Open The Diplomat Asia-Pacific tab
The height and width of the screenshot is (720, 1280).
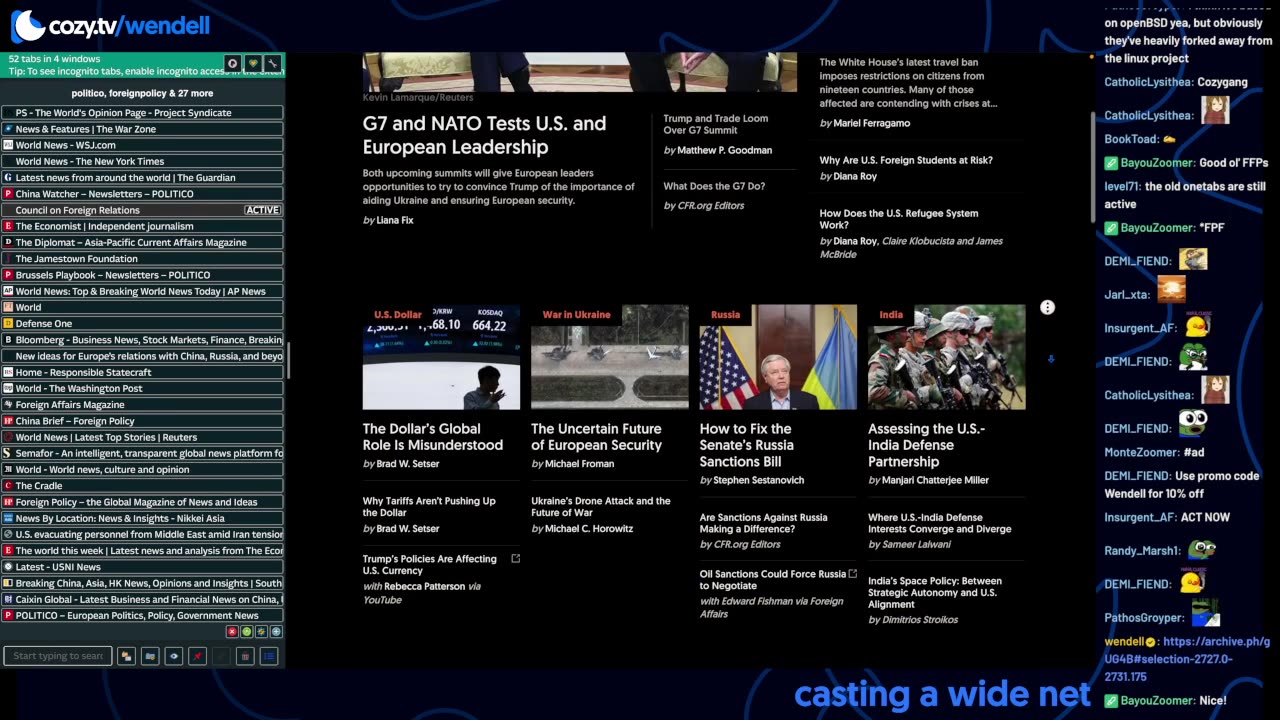click(x=142, y=242)
